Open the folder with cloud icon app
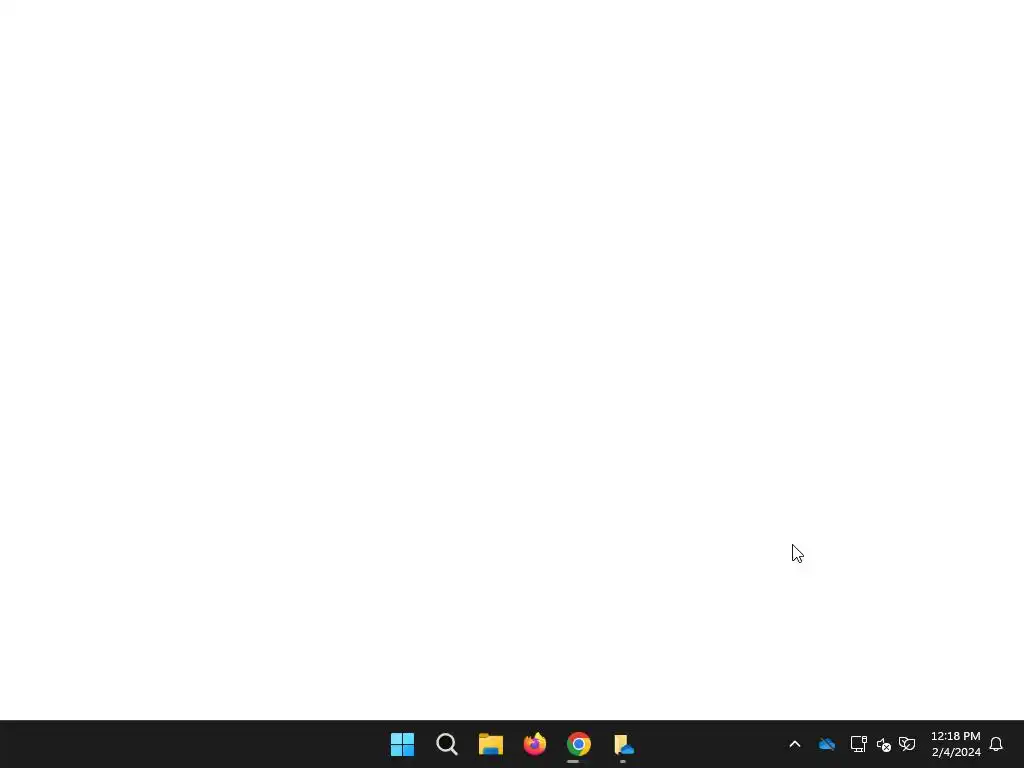1024x768 pixels. click(x=623, y=744)
